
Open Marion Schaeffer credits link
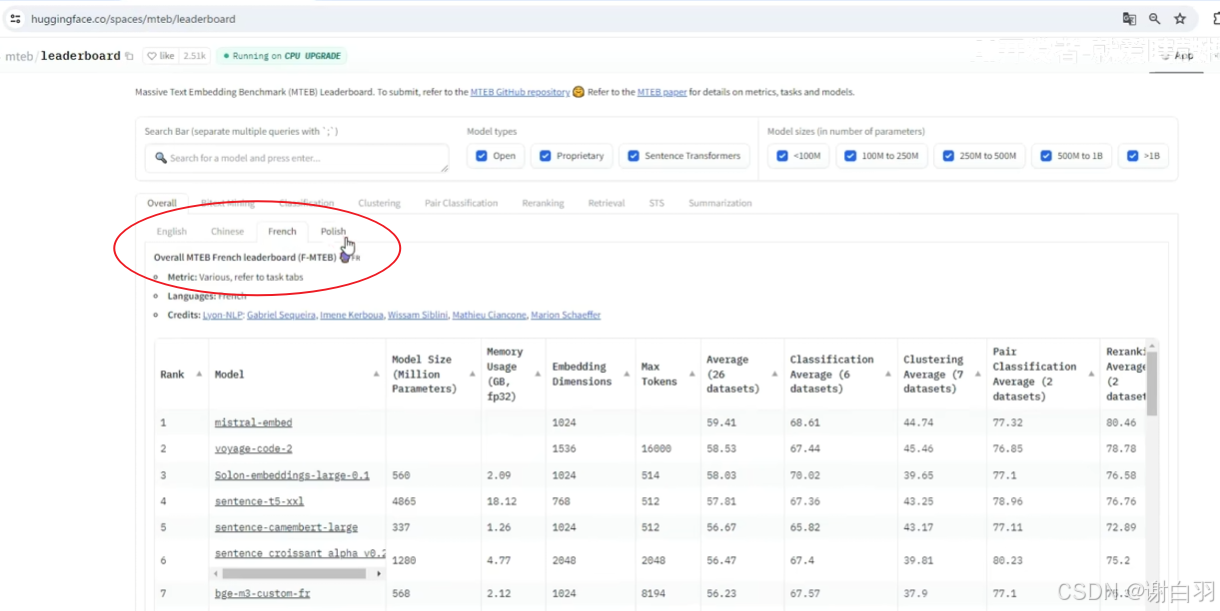566,315
